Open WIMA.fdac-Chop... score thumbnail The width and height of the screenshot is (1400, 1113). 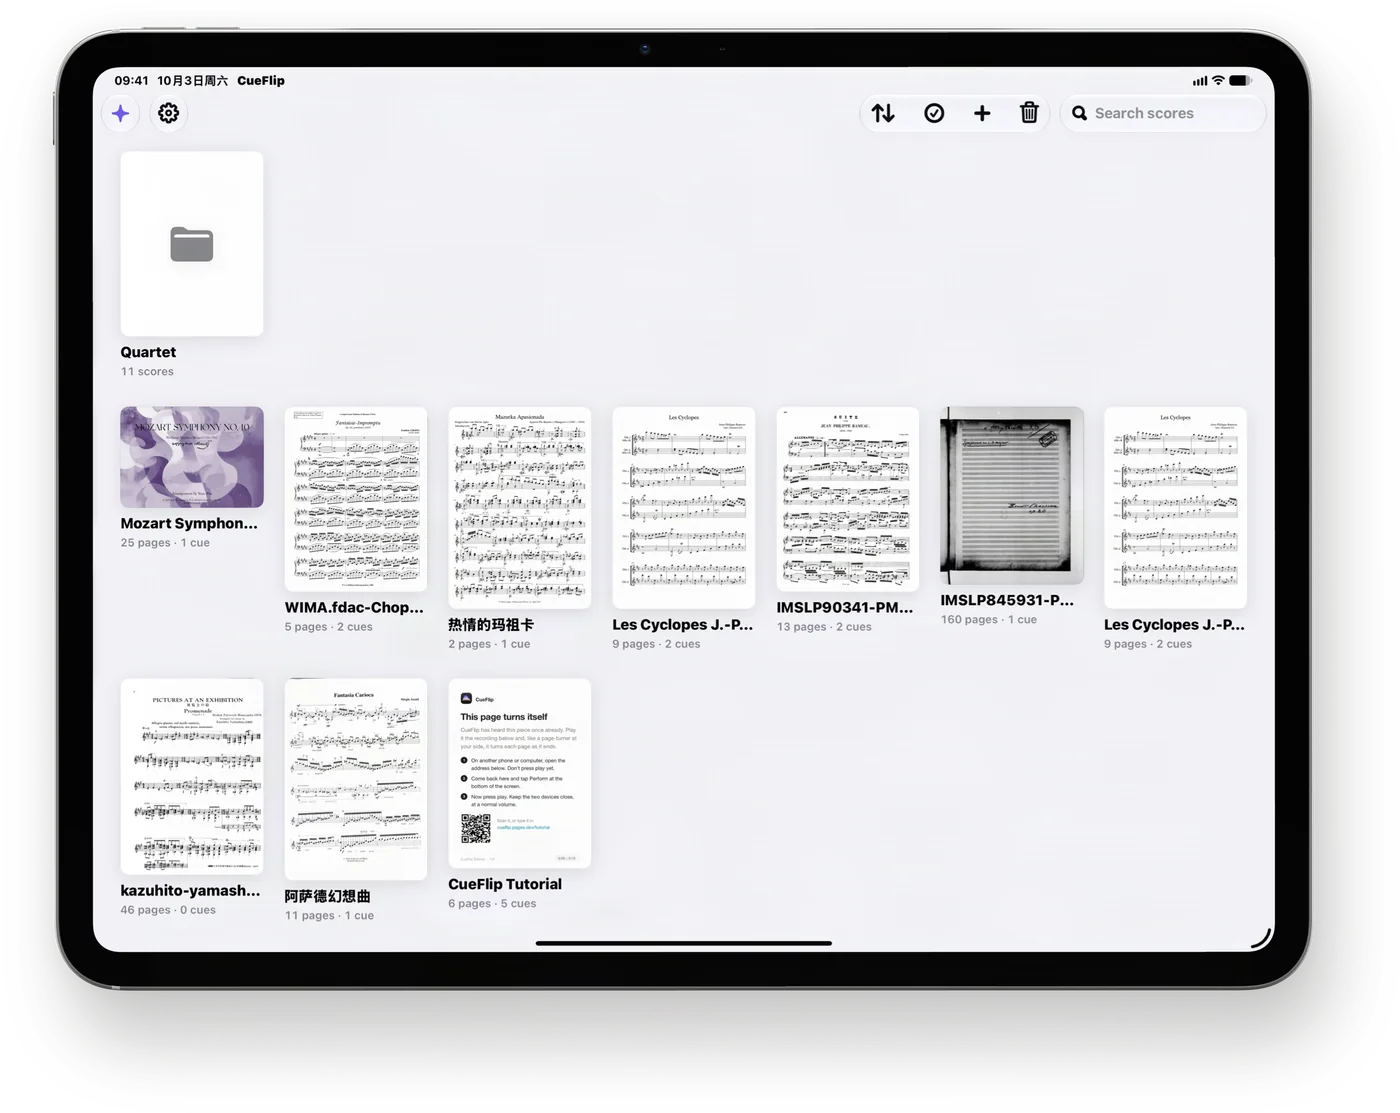(356, 499)
